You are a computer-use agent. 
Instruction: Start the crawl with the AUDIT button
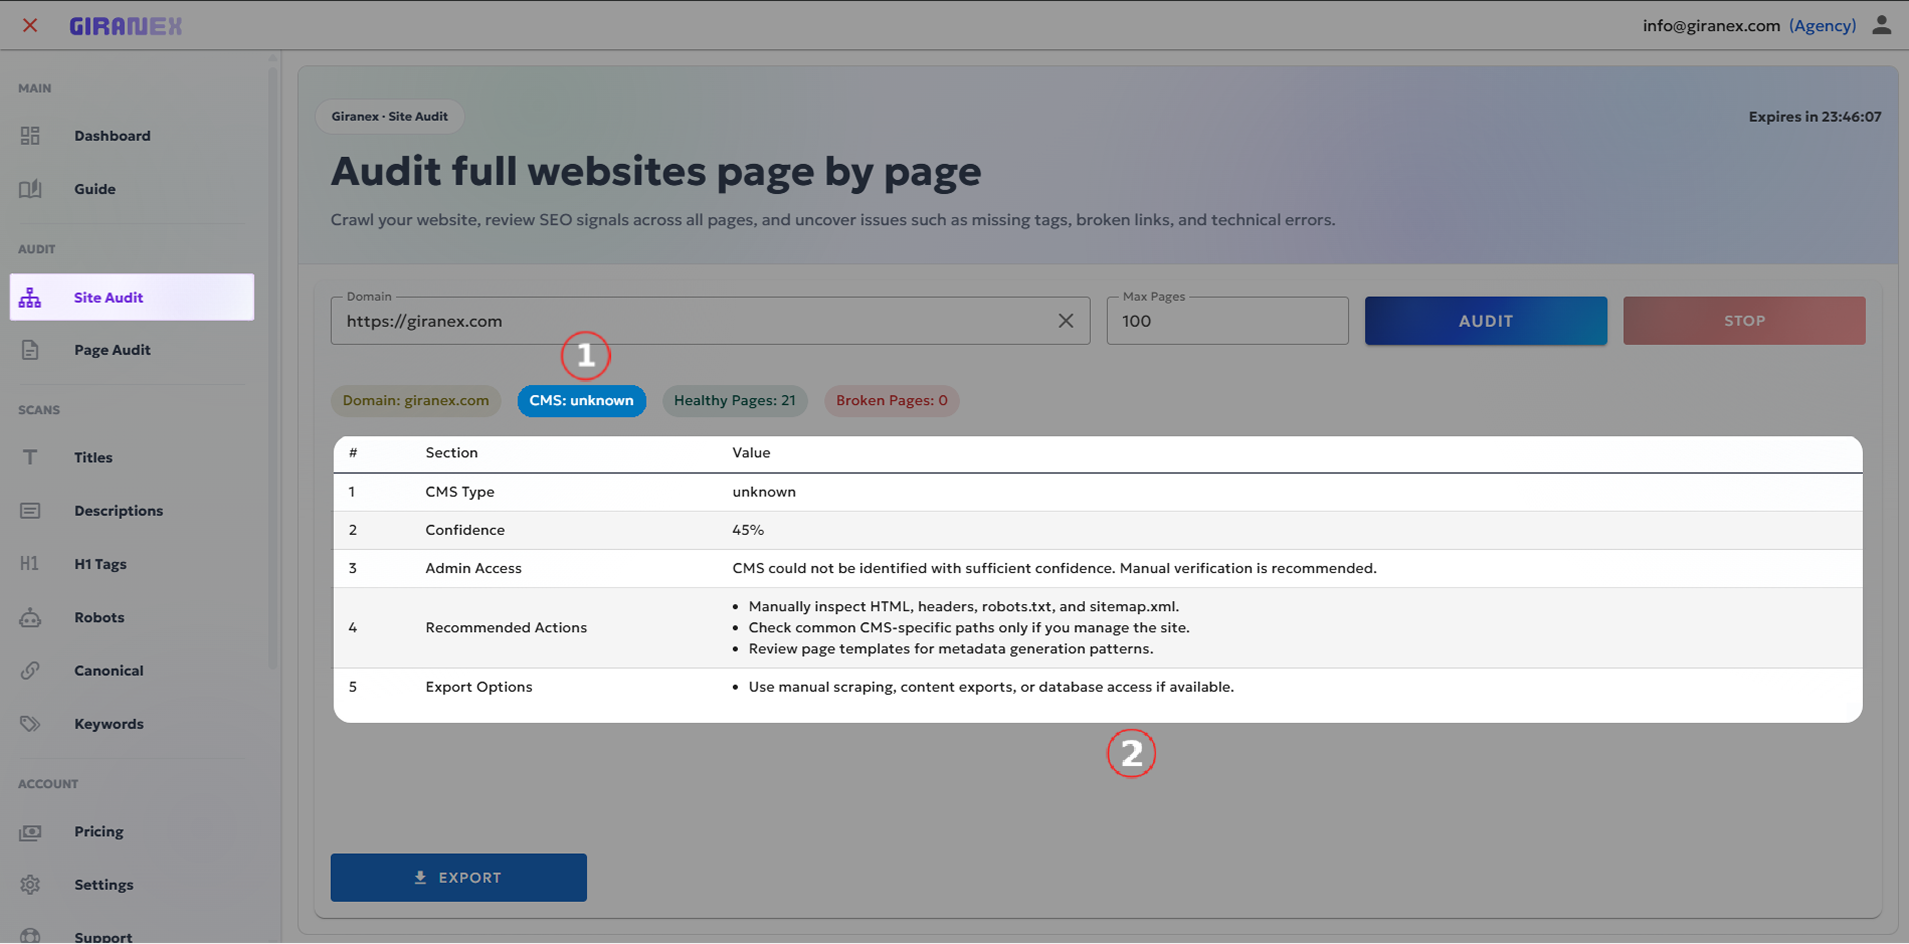[1486, 321]
